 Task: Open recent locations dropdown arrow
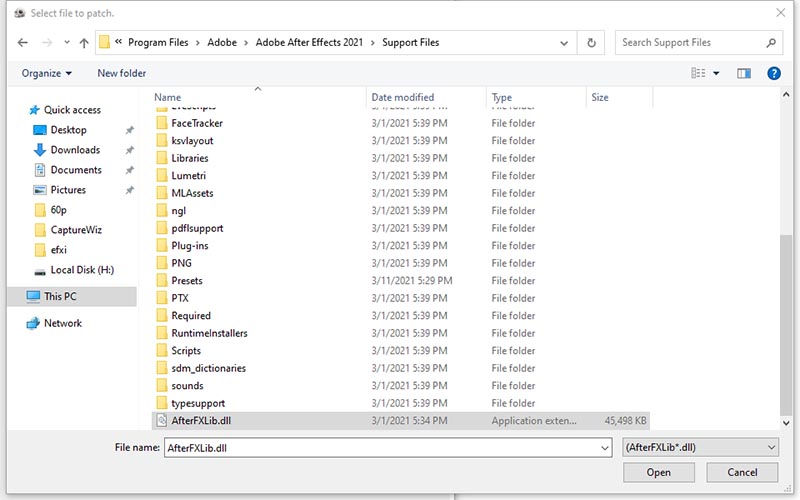click(x=67, y=42)
